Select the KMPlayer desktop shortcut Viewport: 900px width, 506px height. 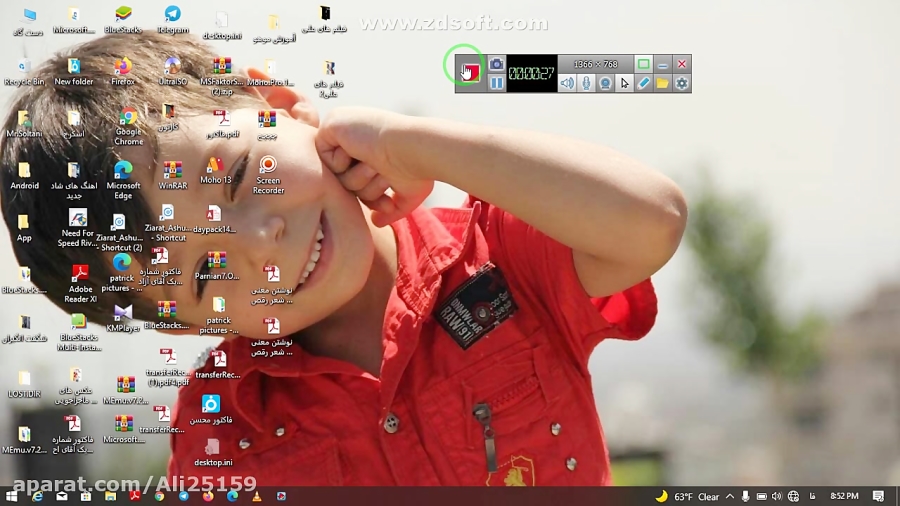click(123, 318)
